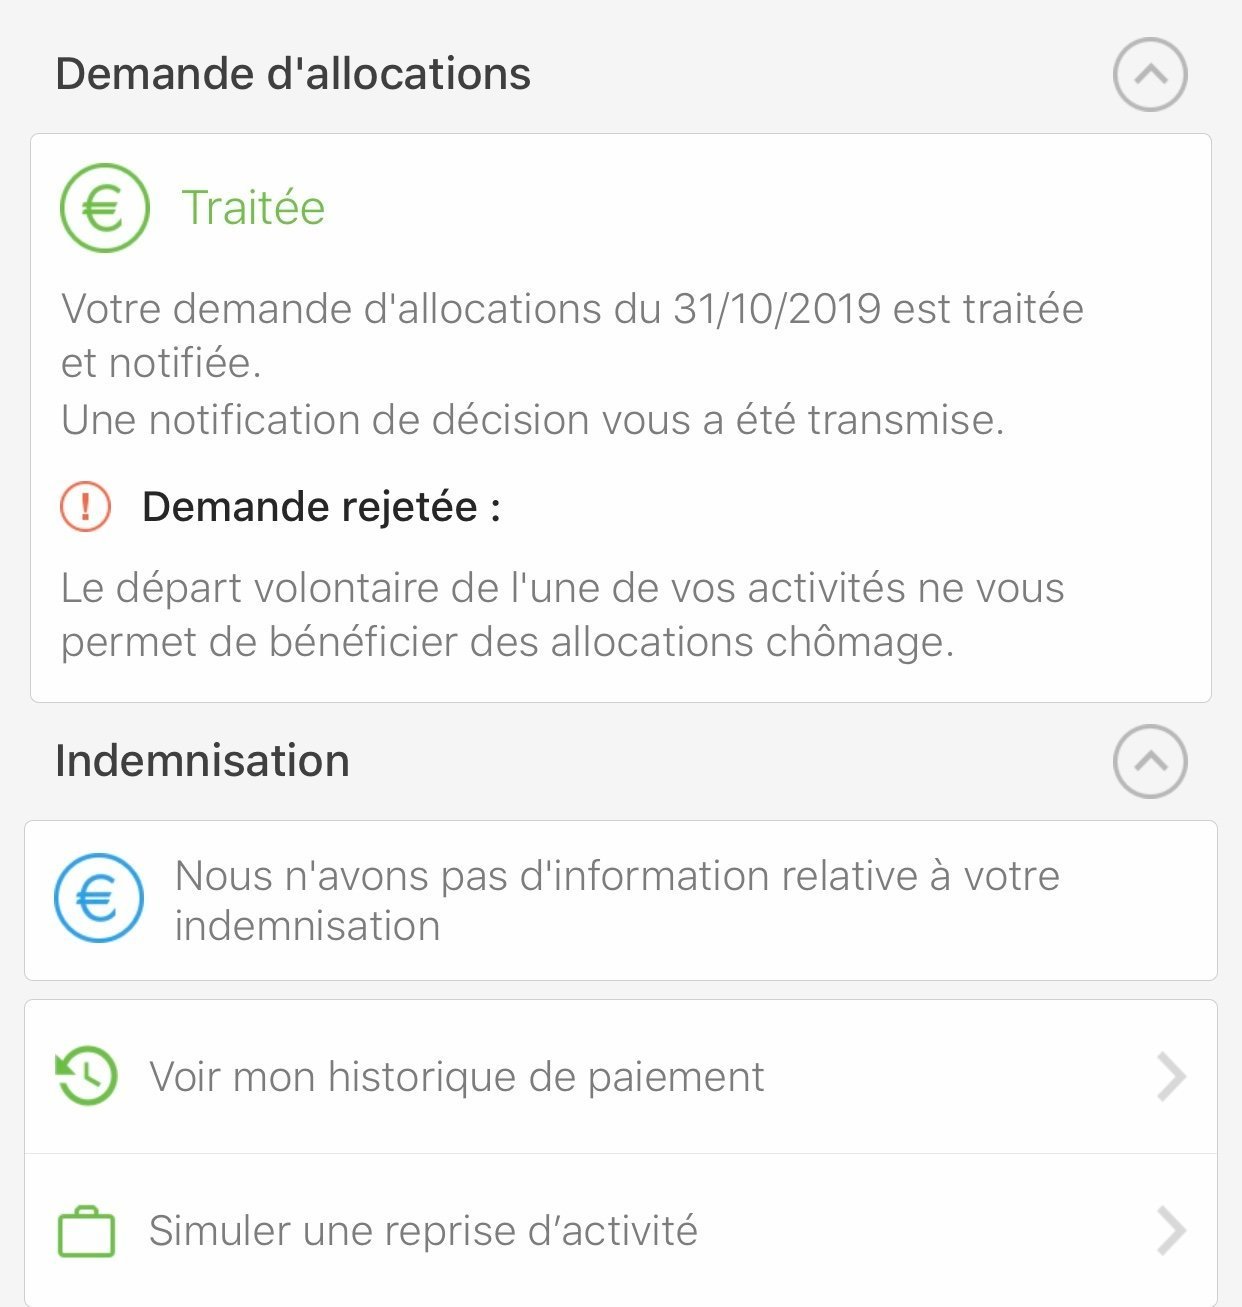Click the départ volontaire rejection reason

coord(562,615)
